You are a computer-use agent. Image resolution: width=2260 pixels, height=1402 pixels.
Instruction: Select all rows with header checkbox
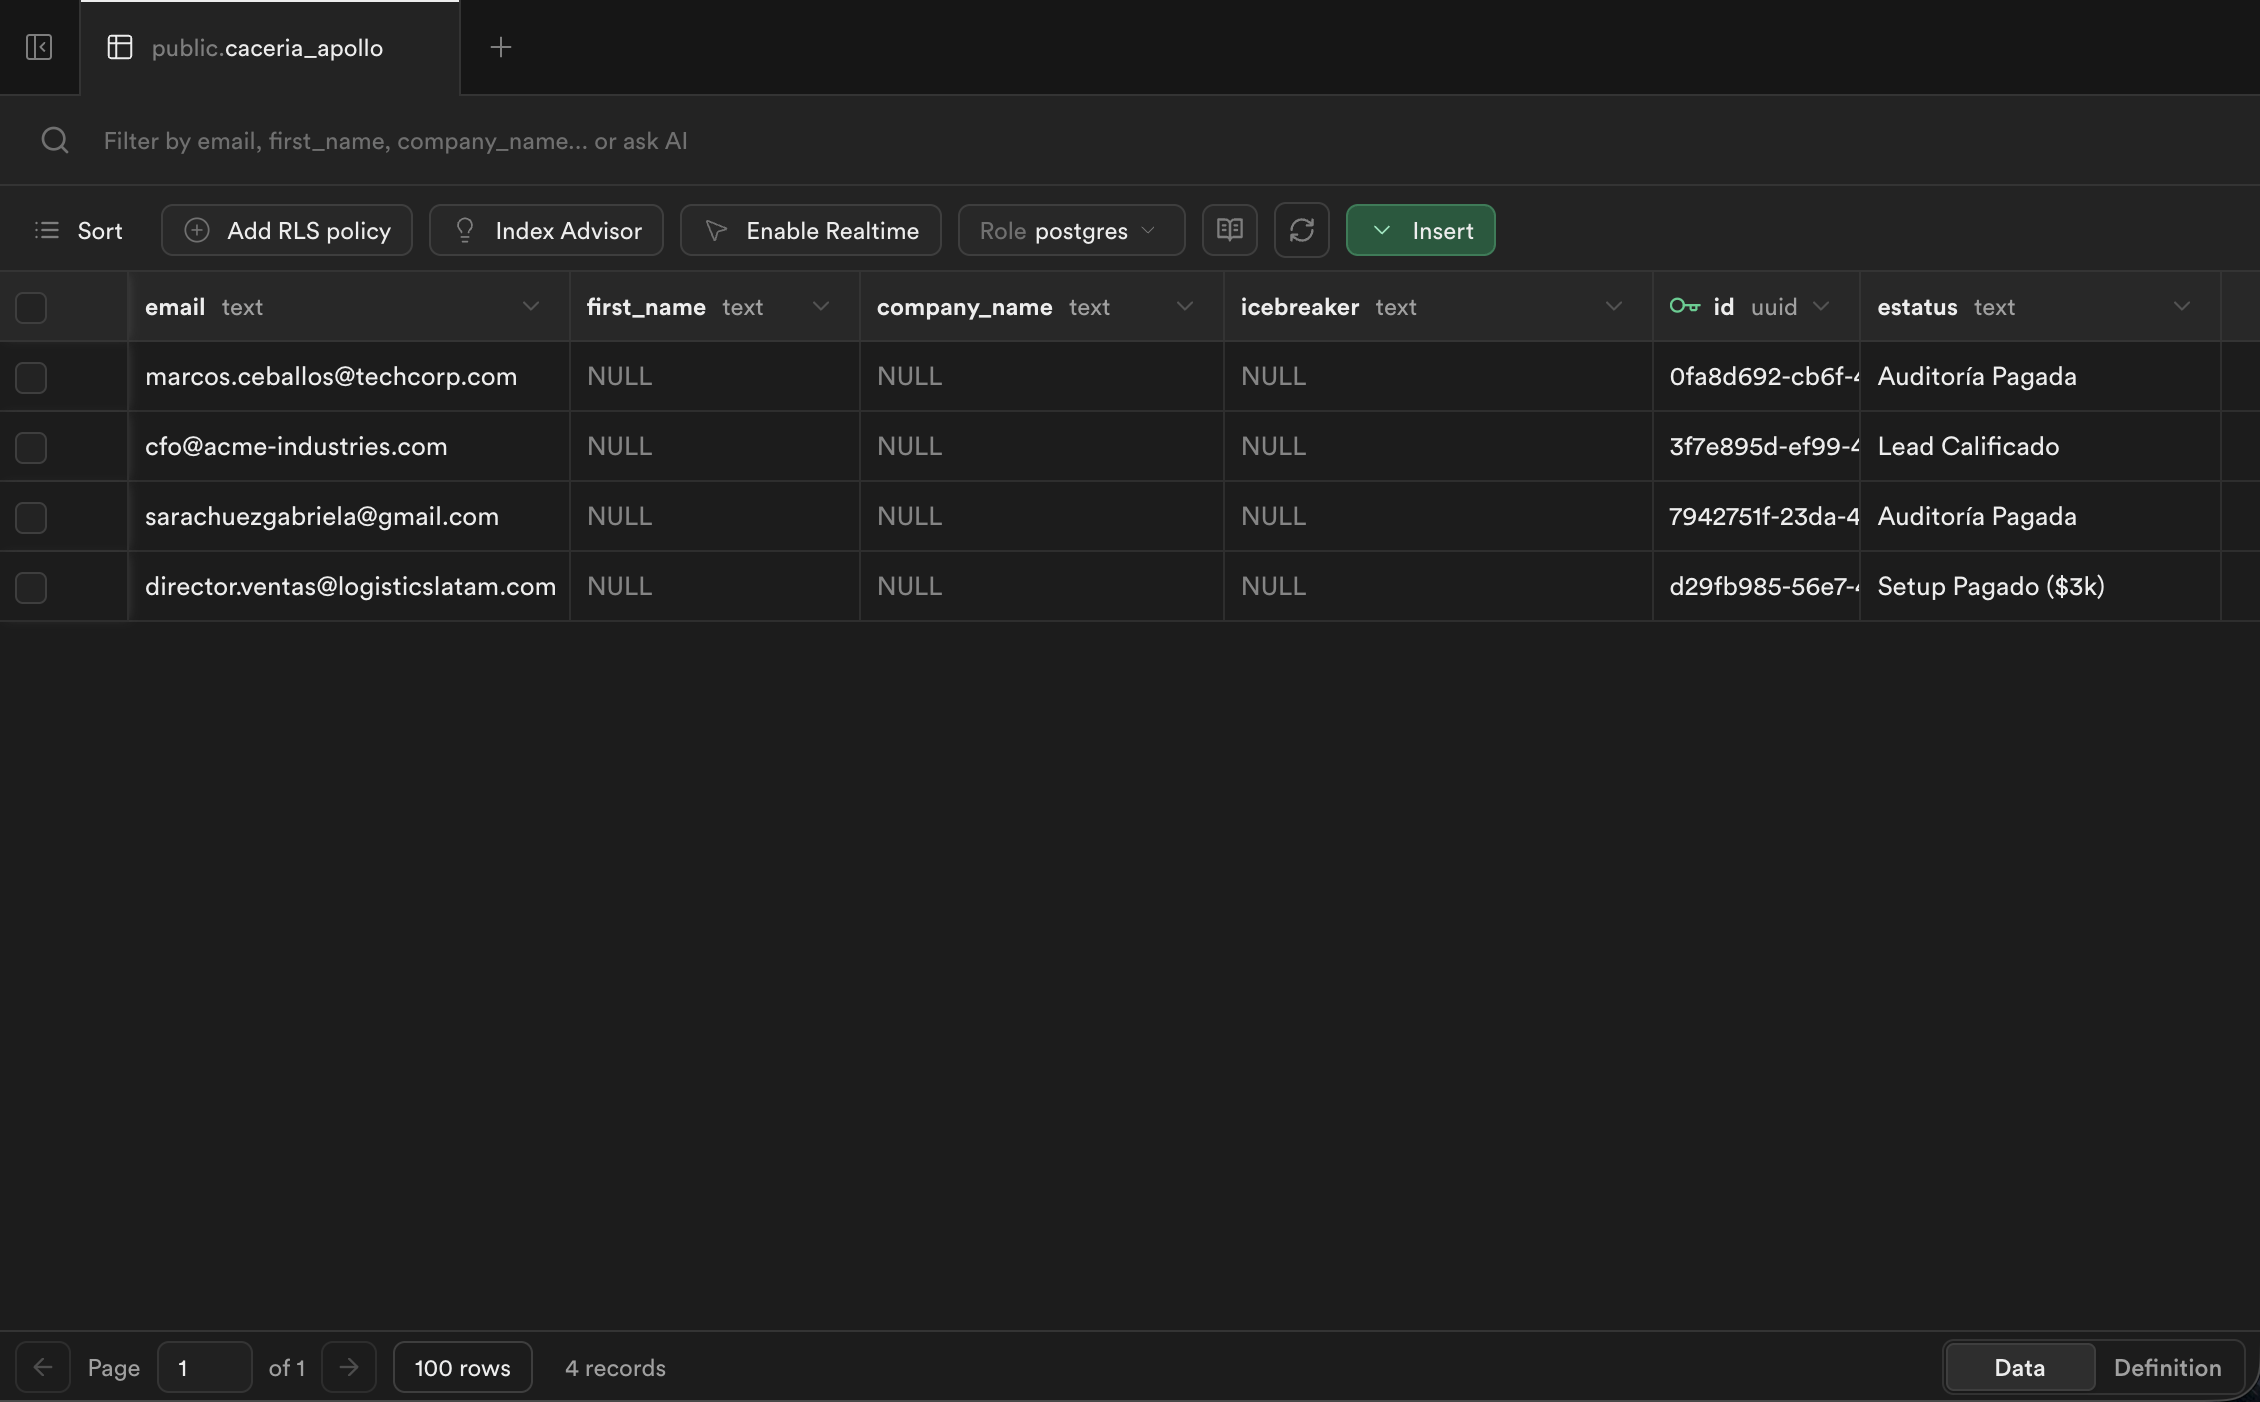[30, 307]
